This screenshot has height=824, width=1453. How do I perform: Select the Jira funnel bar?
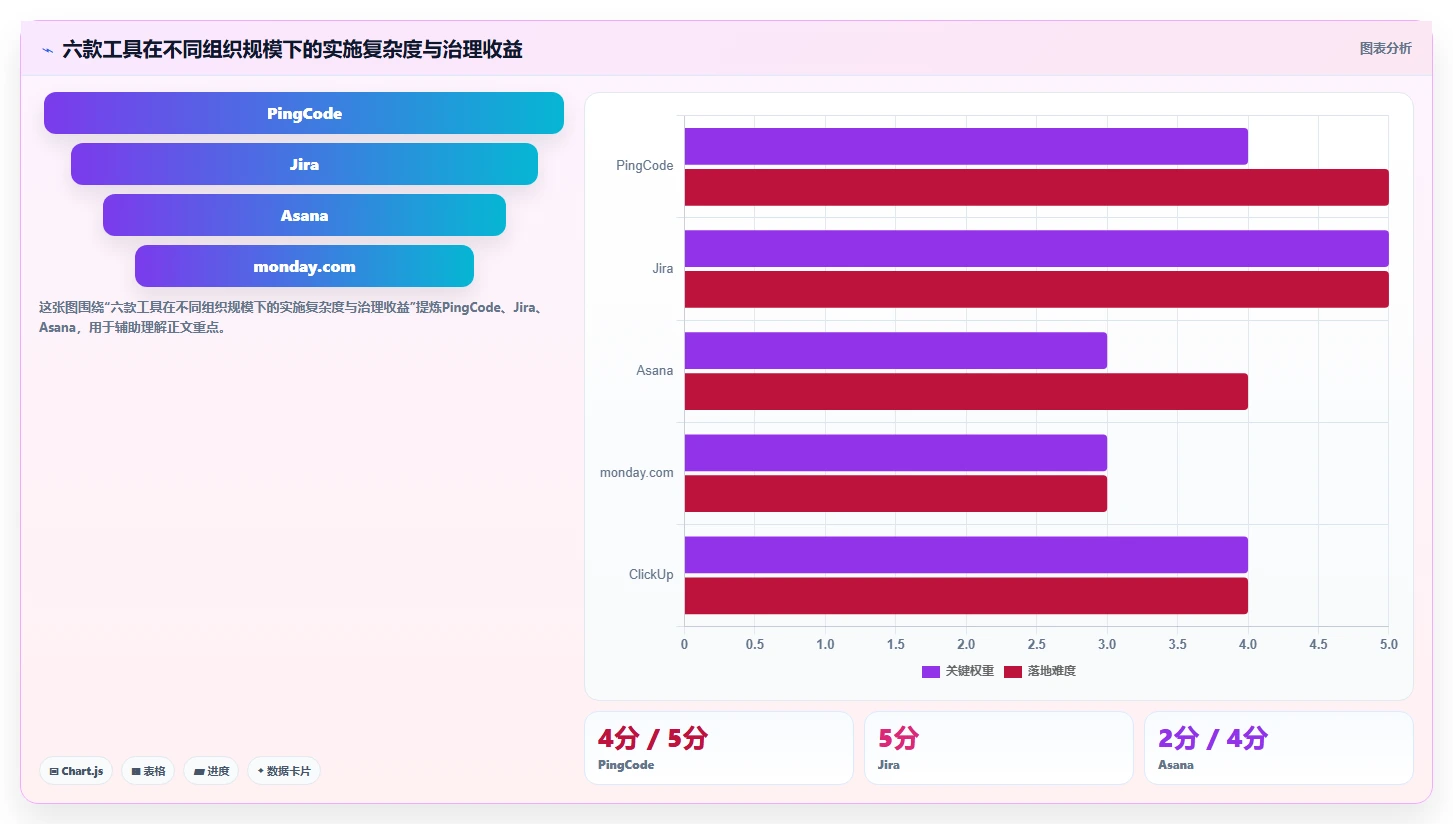[x=304, y=164]
